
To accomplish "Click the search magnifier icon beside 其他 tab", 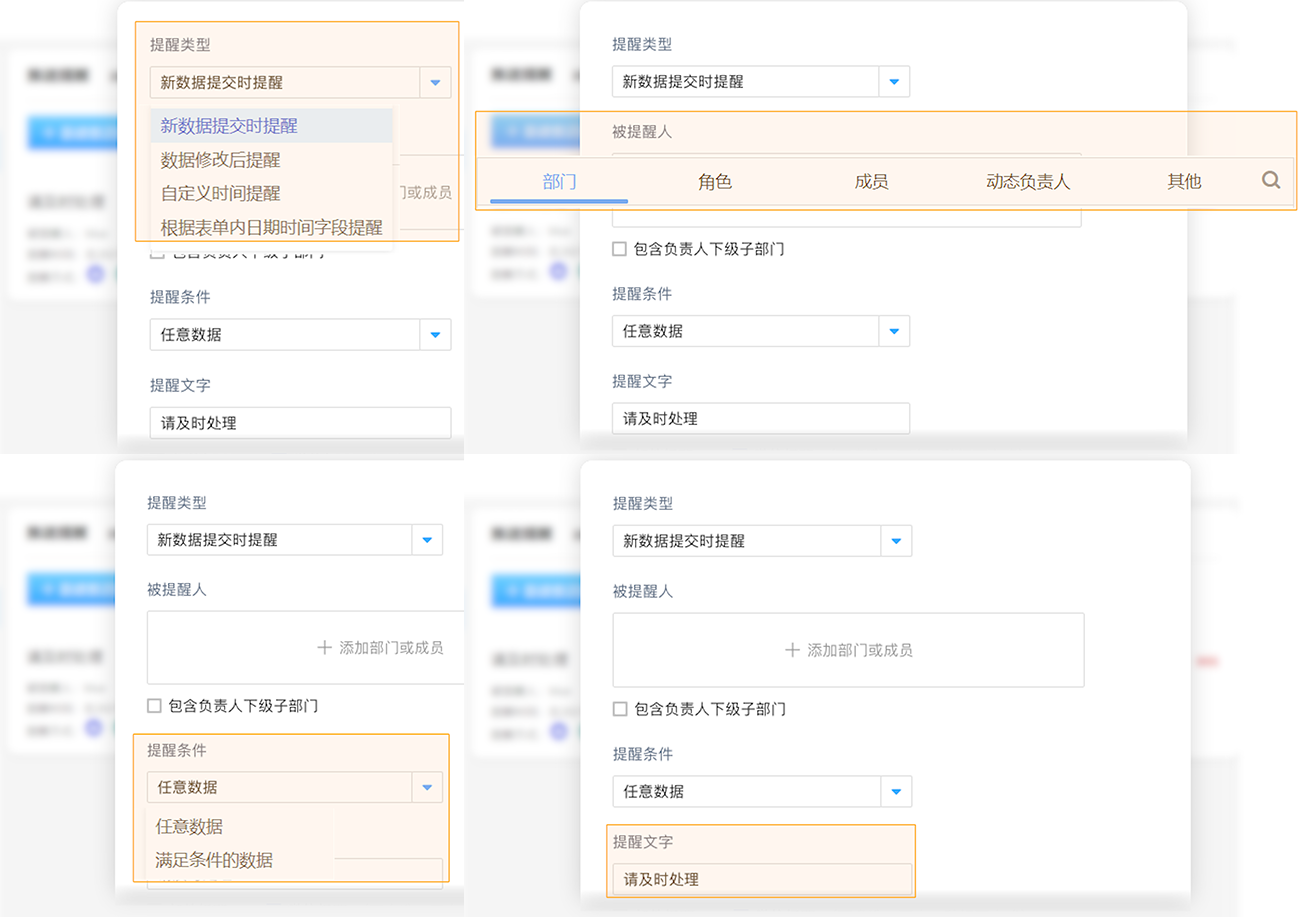I will click(1271, 180).
